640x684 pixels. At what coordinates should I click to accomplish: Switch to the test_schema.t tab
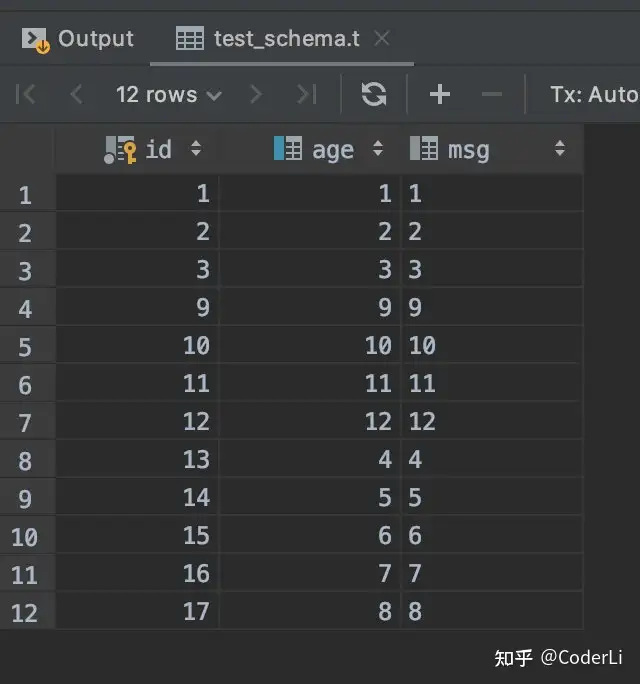285,39
